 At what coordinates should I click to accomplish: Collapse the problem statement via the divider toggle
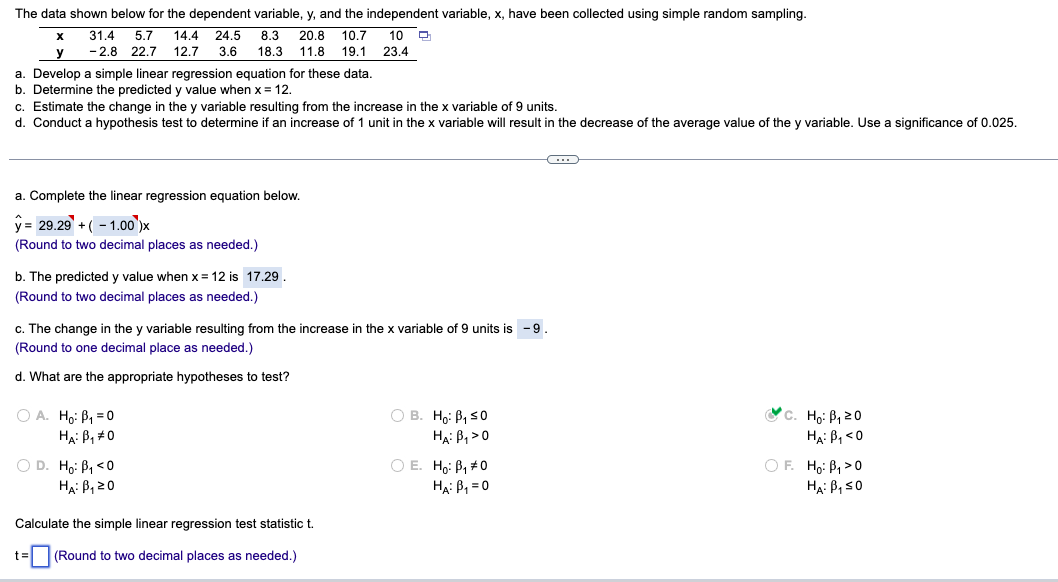click(x=561, y=158)
